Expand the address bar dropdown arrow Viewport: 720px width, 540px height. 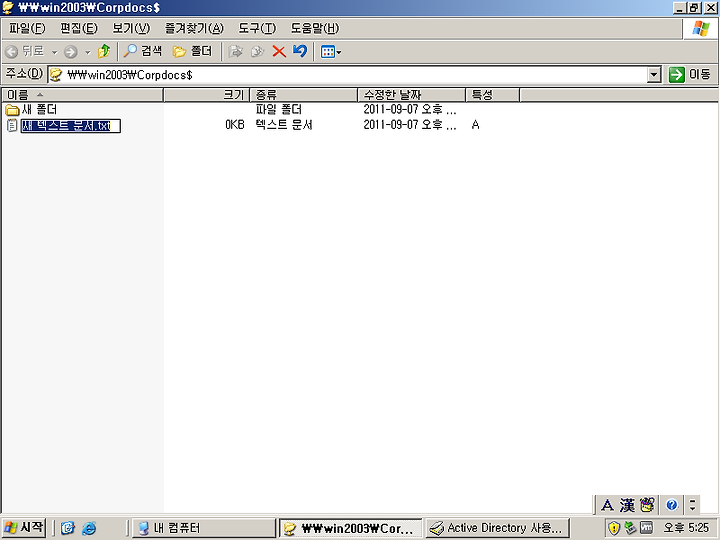click(x=653, y=74)
